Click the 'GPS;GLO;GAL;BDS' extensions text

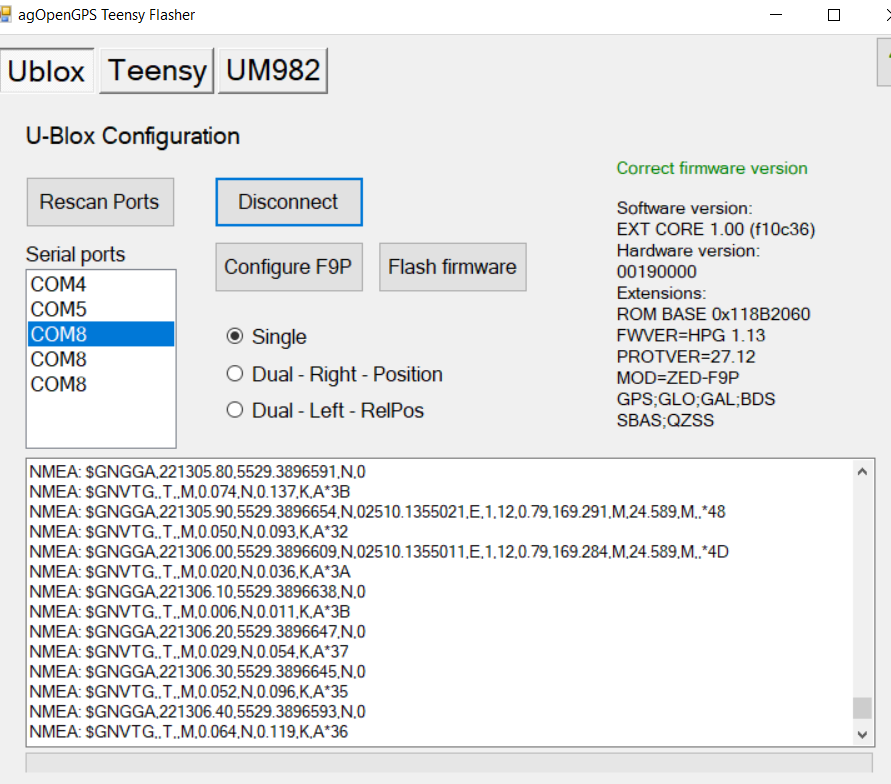click(696, 399)
